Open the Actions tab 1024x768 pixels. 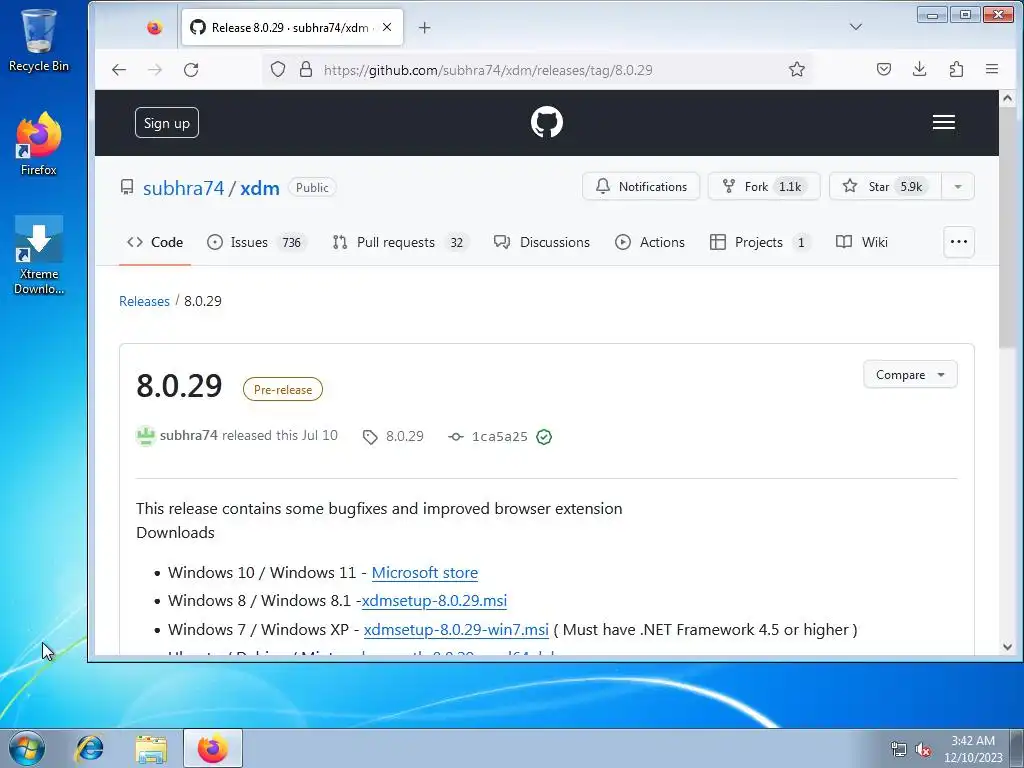click(x=650, y=242)
